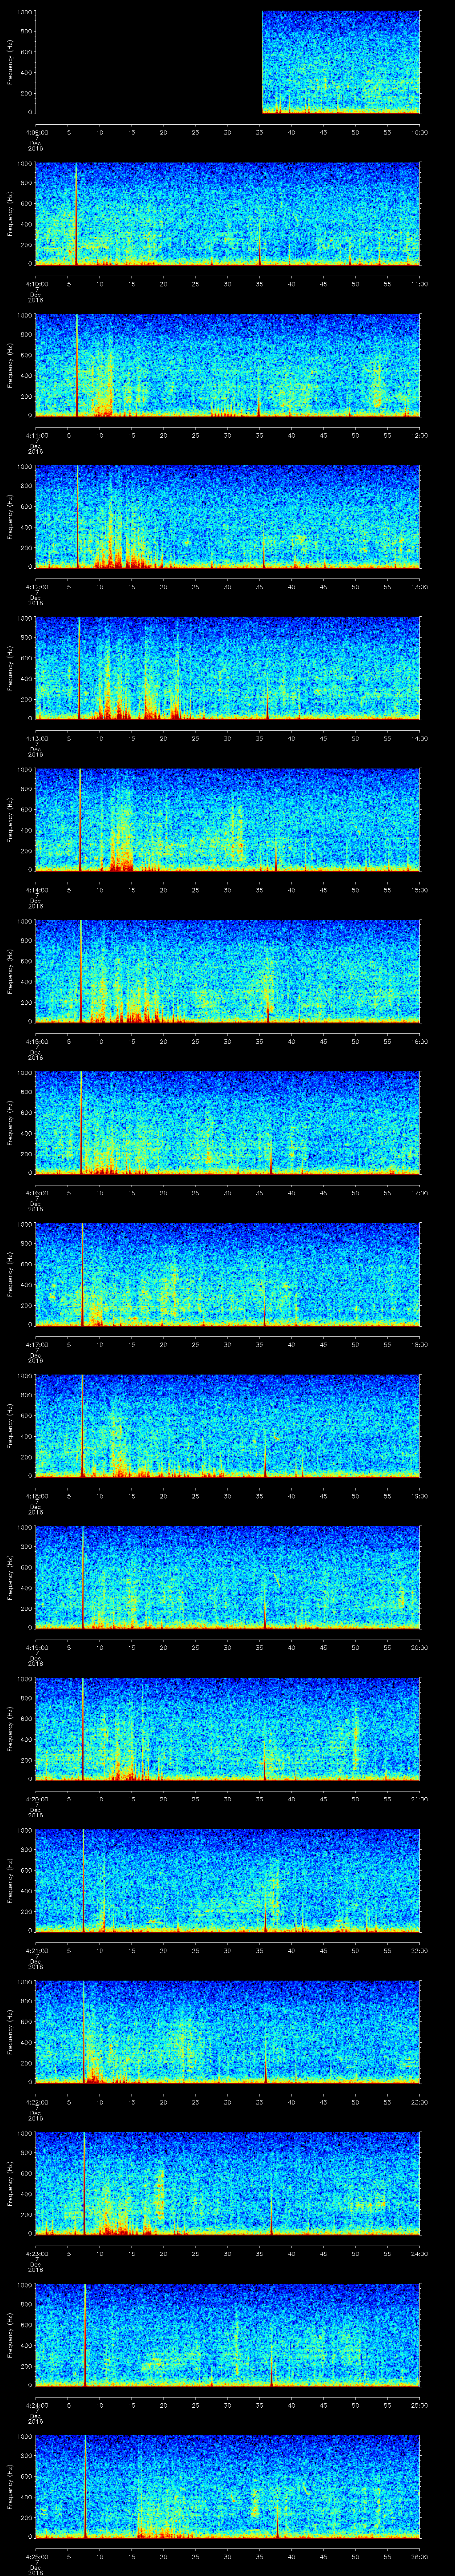This screenshot has height=2576, width=455.
Task: Click the spectrogram panel beginning at 4:10:00
Action: coord(228,214)
